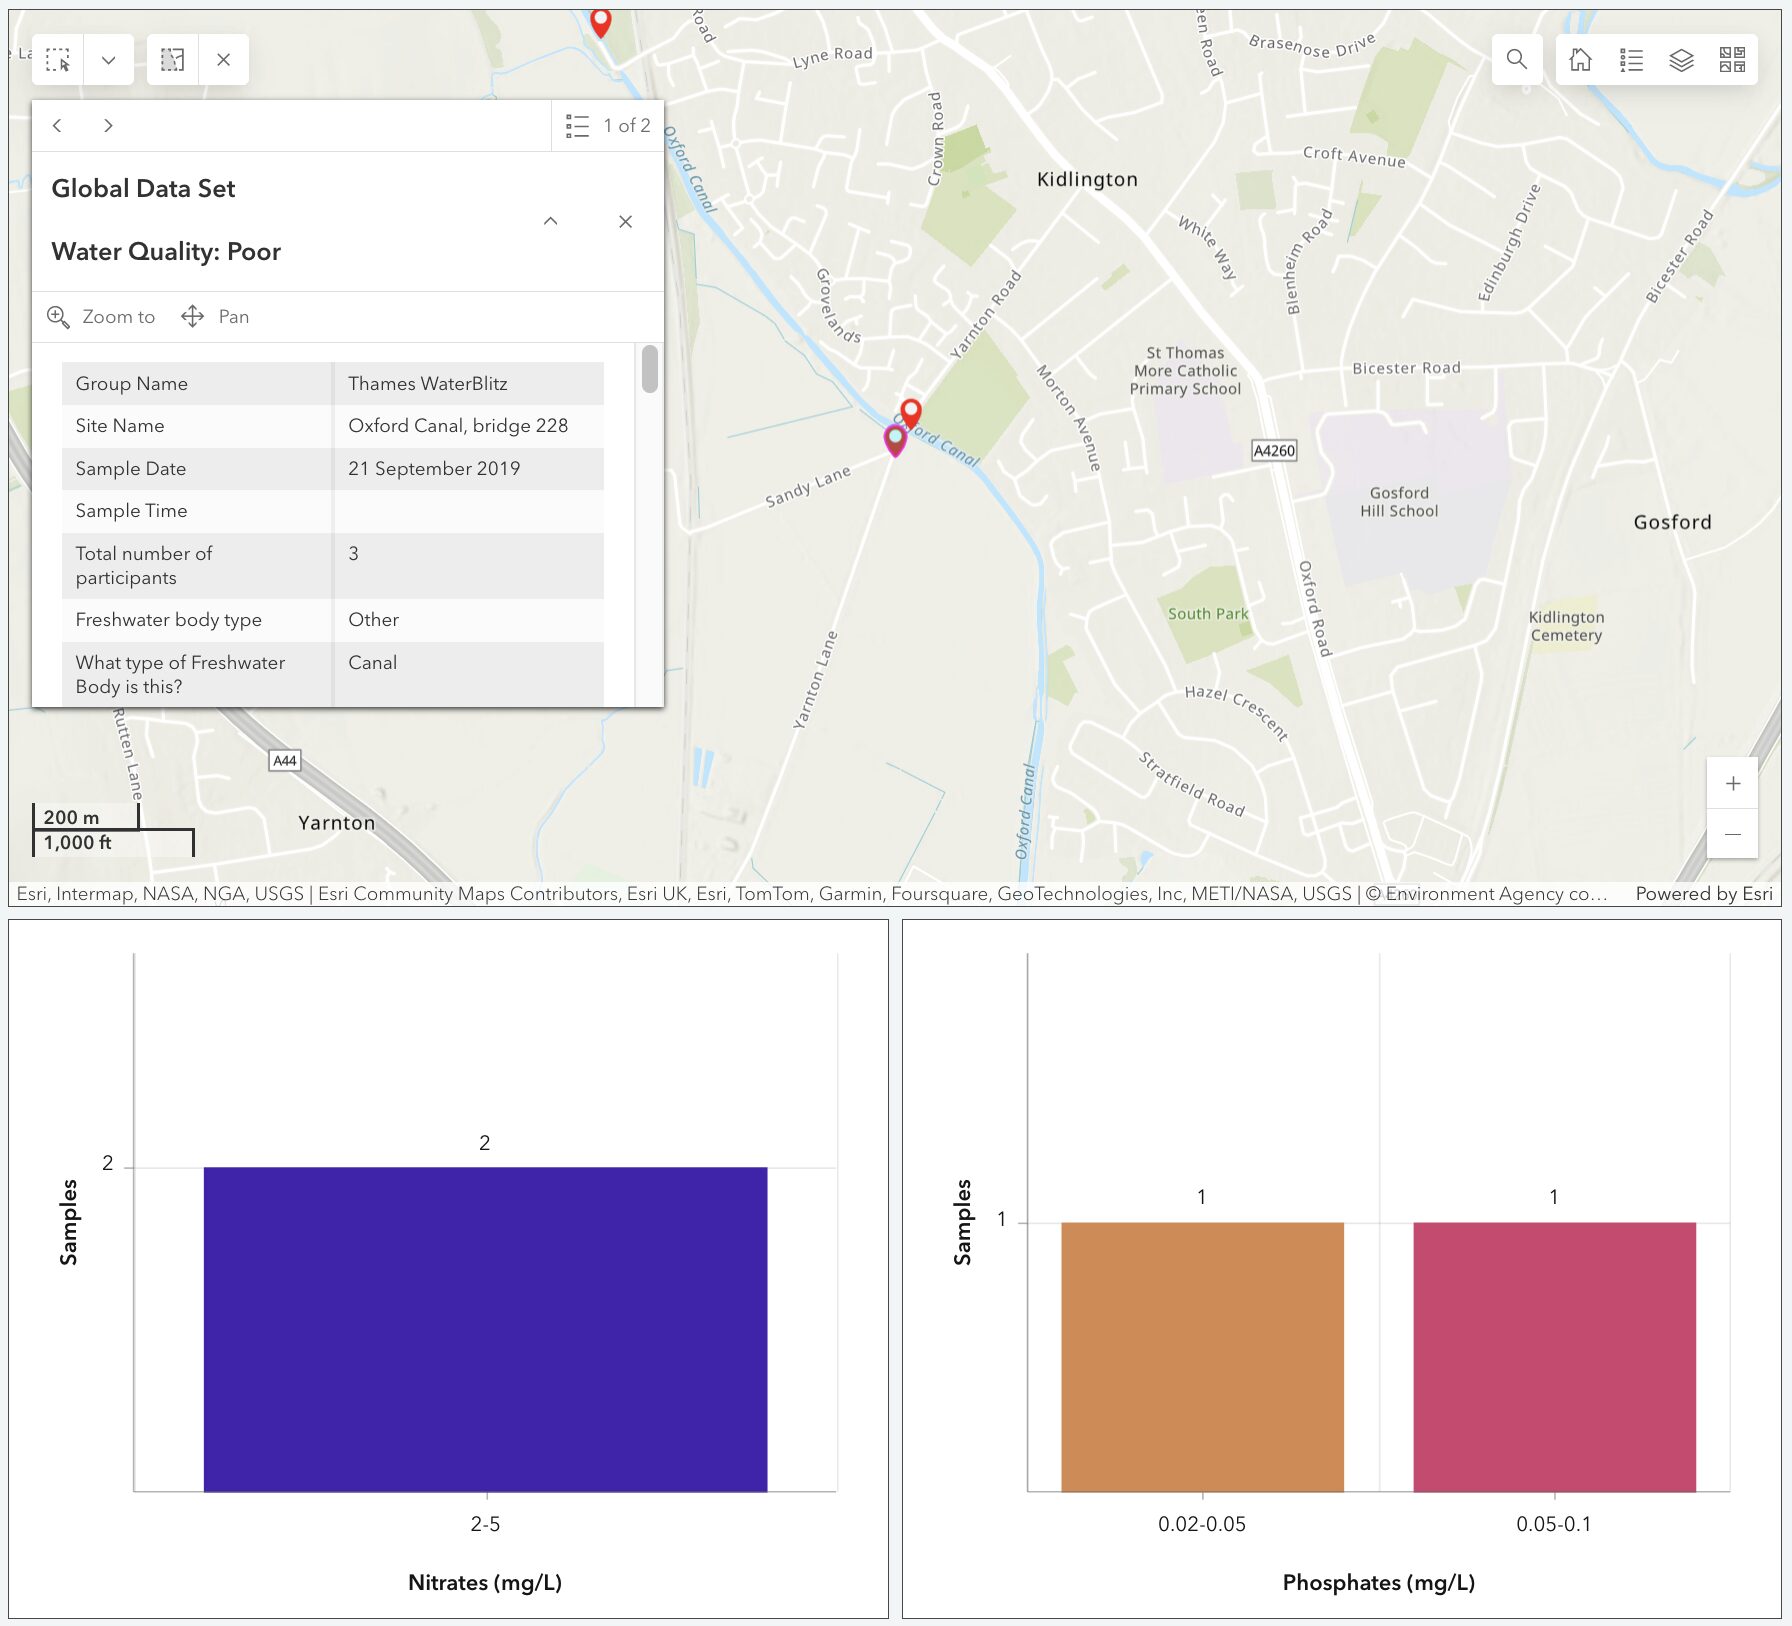Open the map search tool
1792x1626 pixels.
tap(1516, 60)
